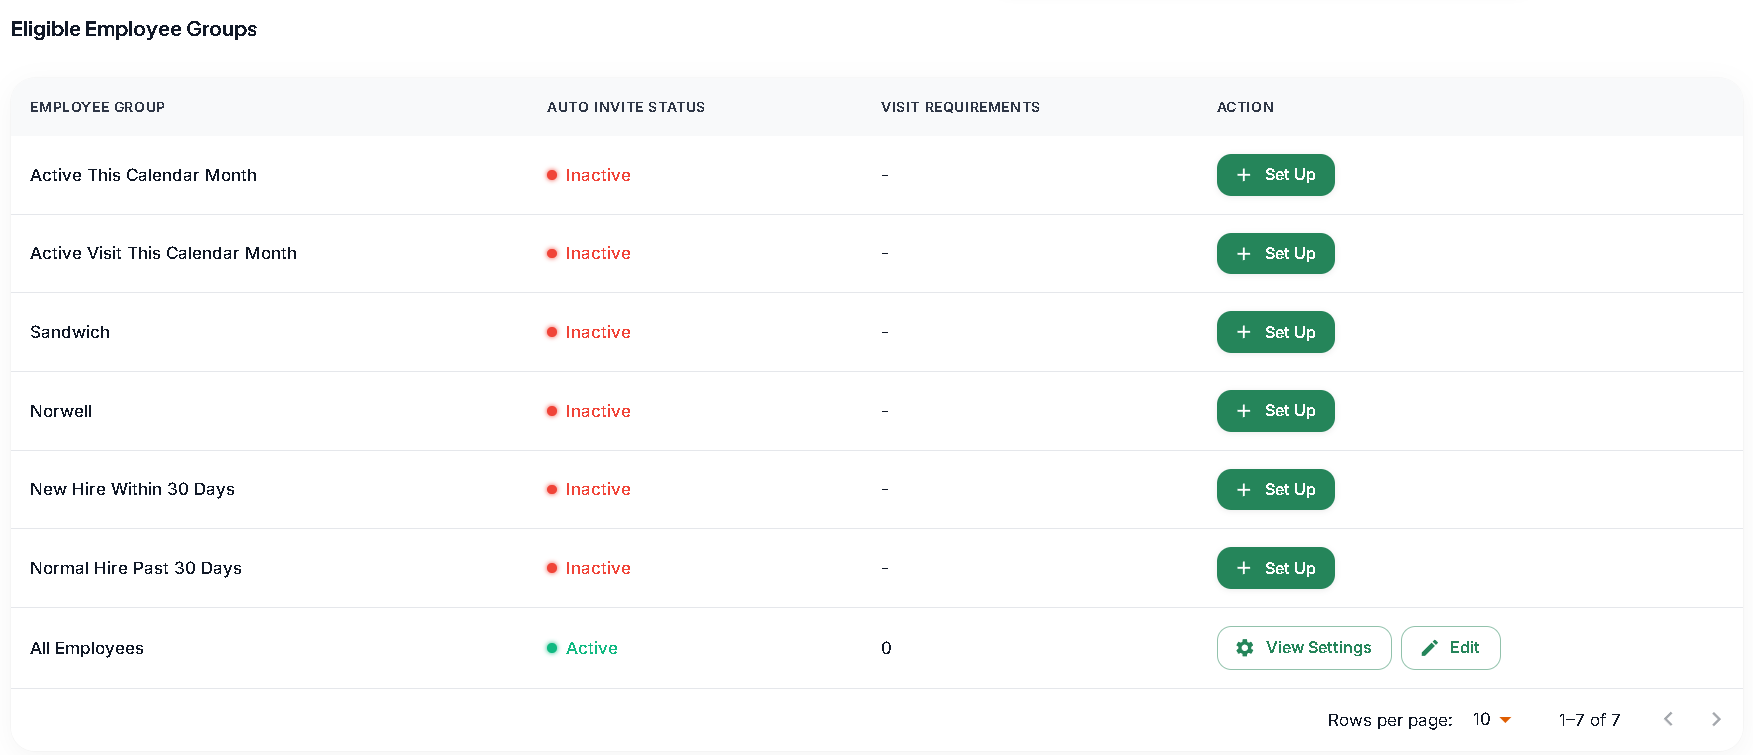Click Inactive status for New Hire Within 30 Days

tap(588, 489)
